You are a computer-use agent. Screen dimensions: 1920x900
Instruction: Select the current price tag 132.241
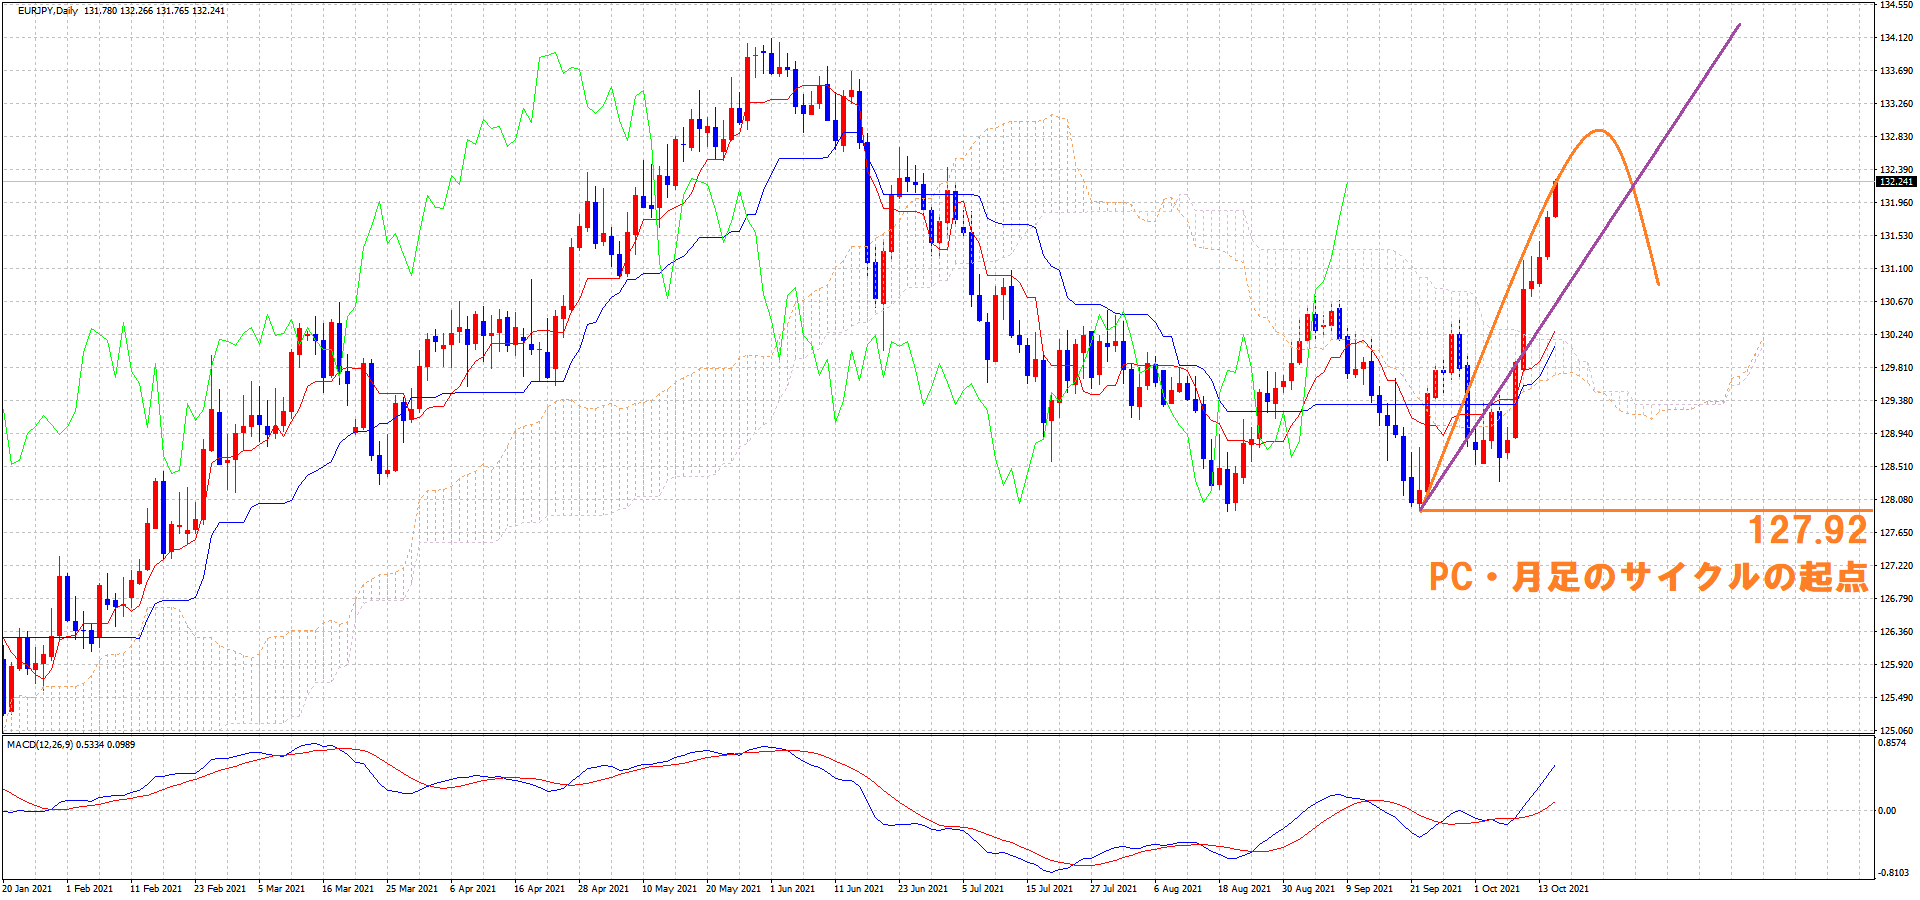click(1896, 182)
